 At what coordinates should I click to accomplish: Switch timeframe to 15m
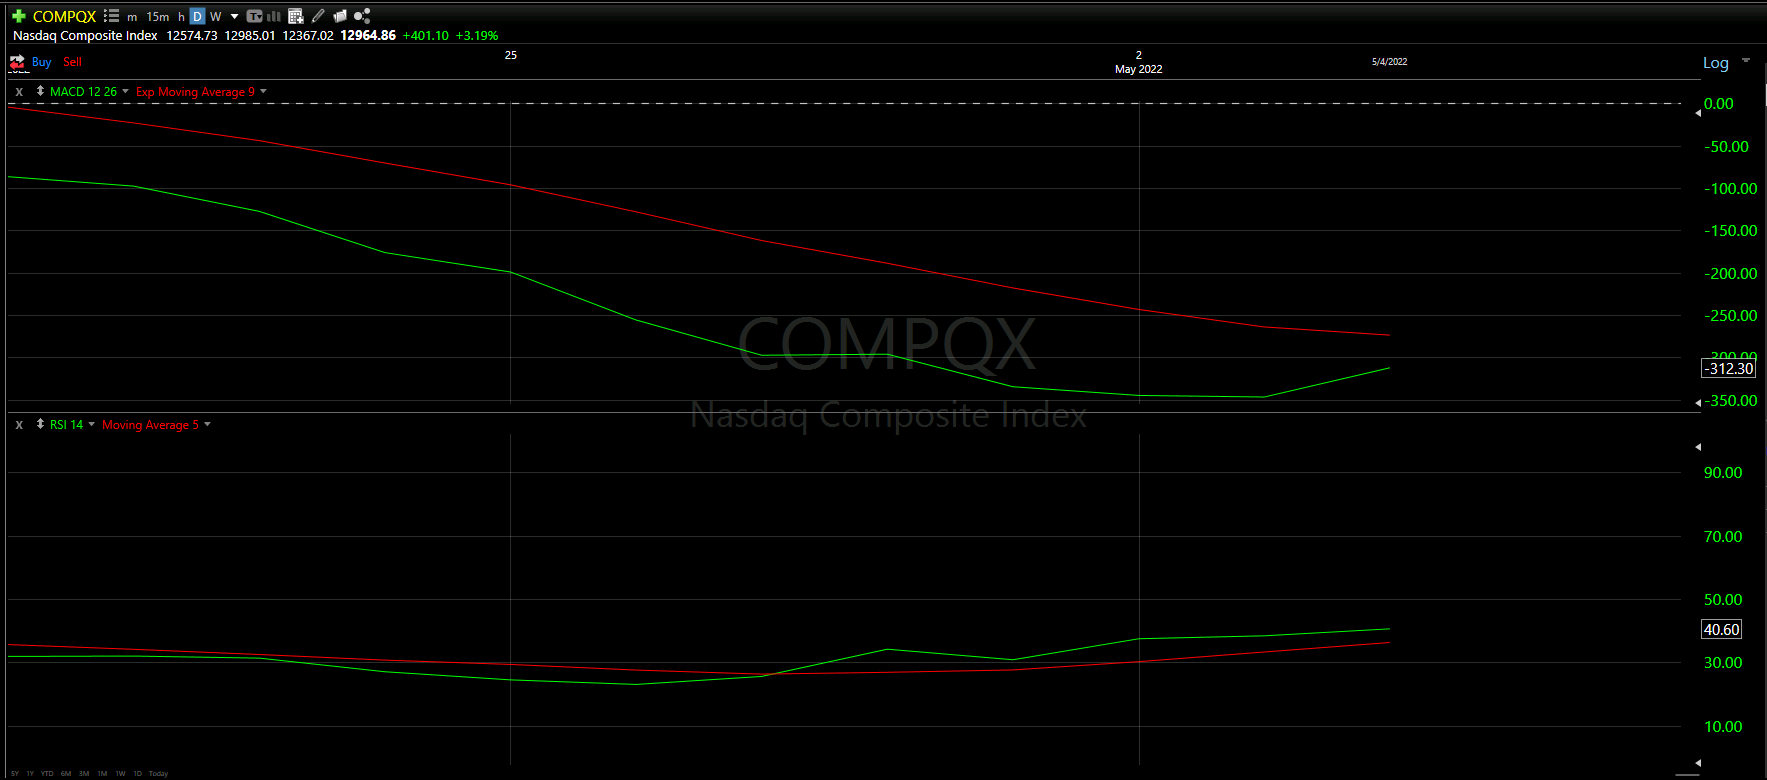pos(158,17)
